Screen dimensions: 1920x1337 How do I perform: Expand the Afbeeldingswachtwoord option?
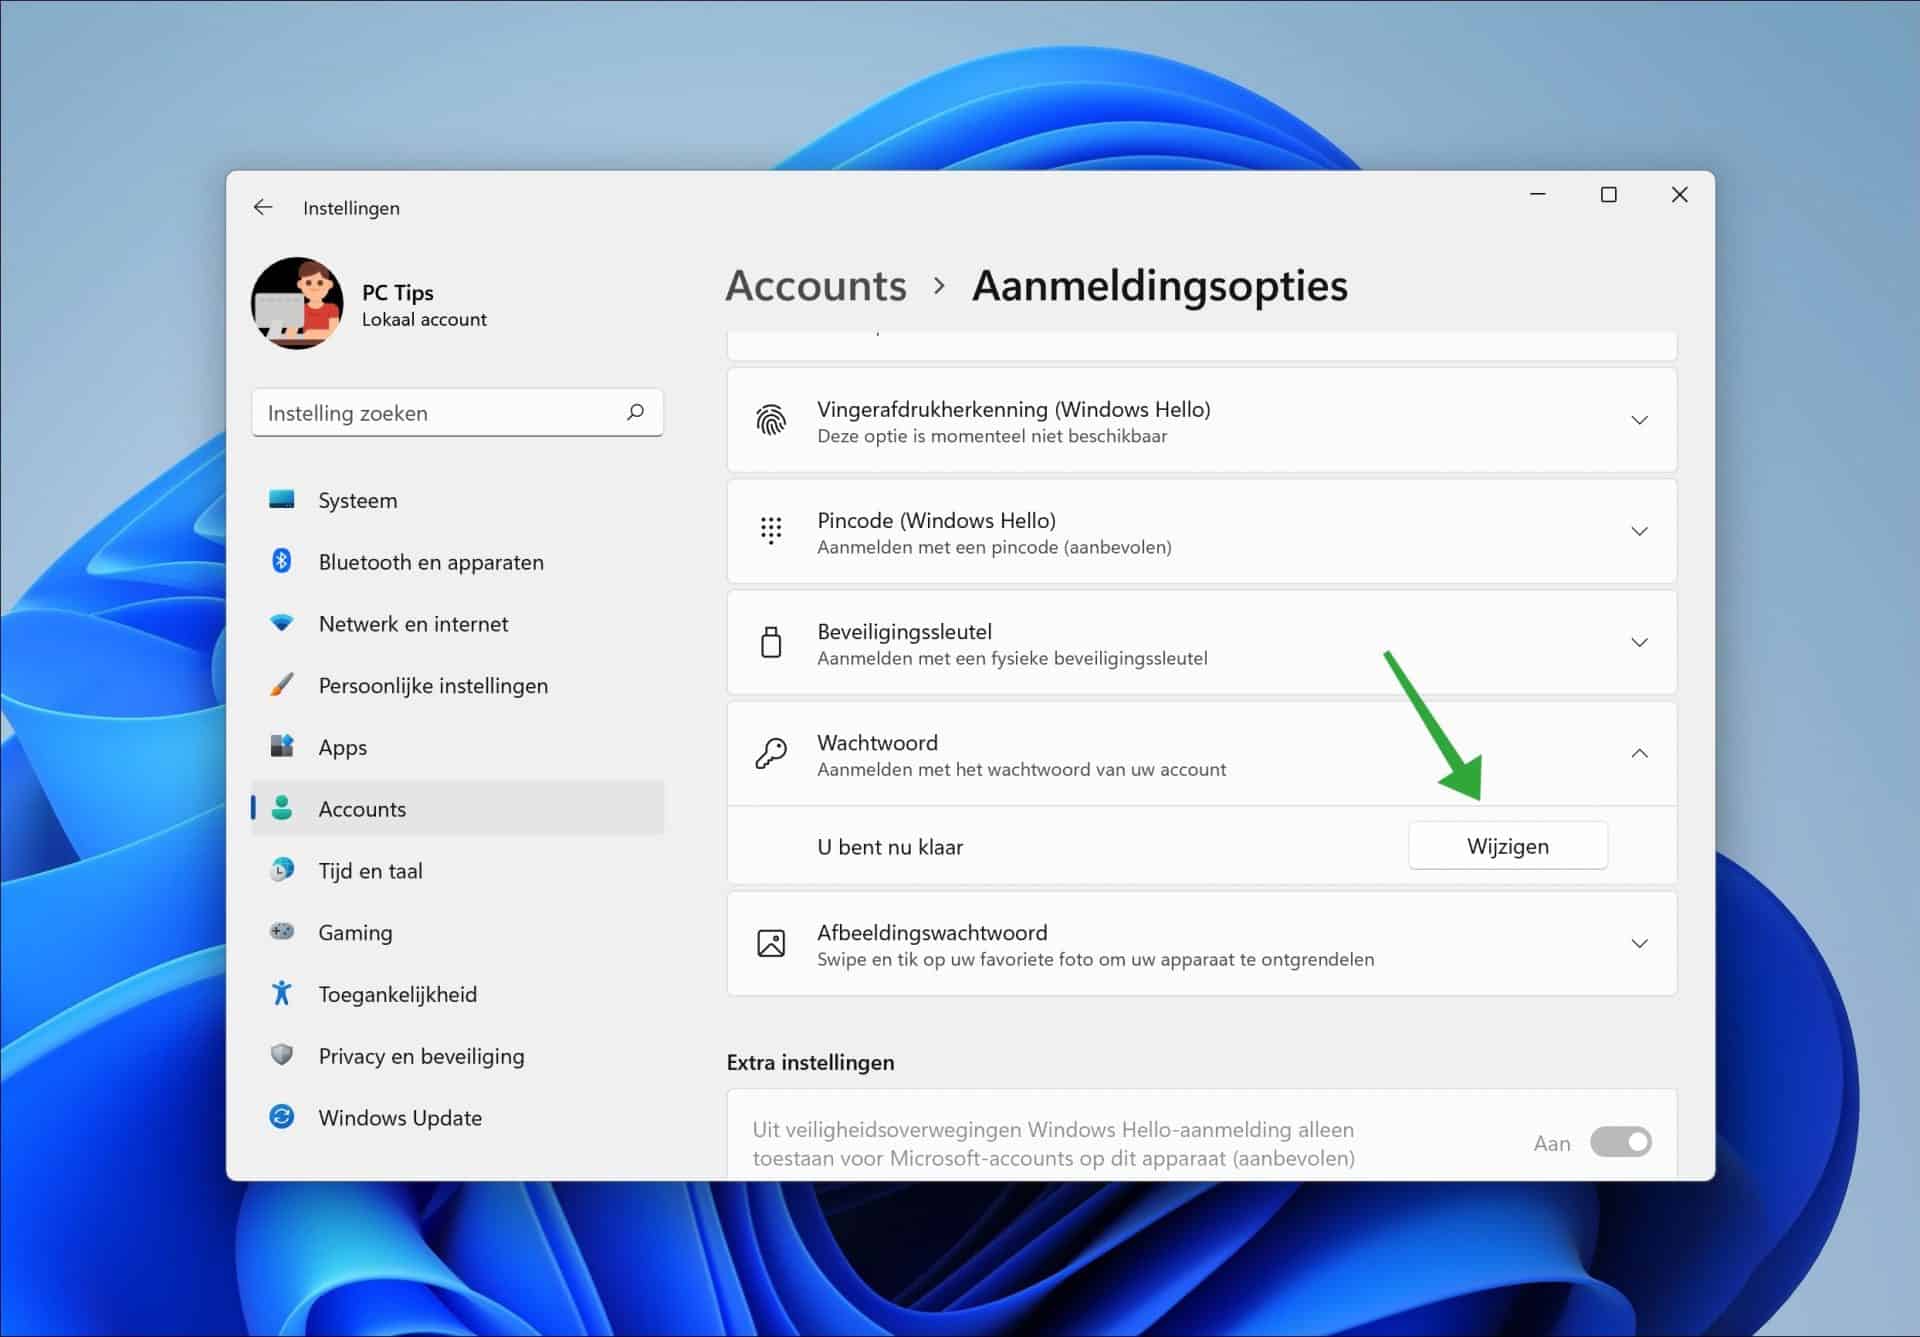click(x=1639, y=942)
